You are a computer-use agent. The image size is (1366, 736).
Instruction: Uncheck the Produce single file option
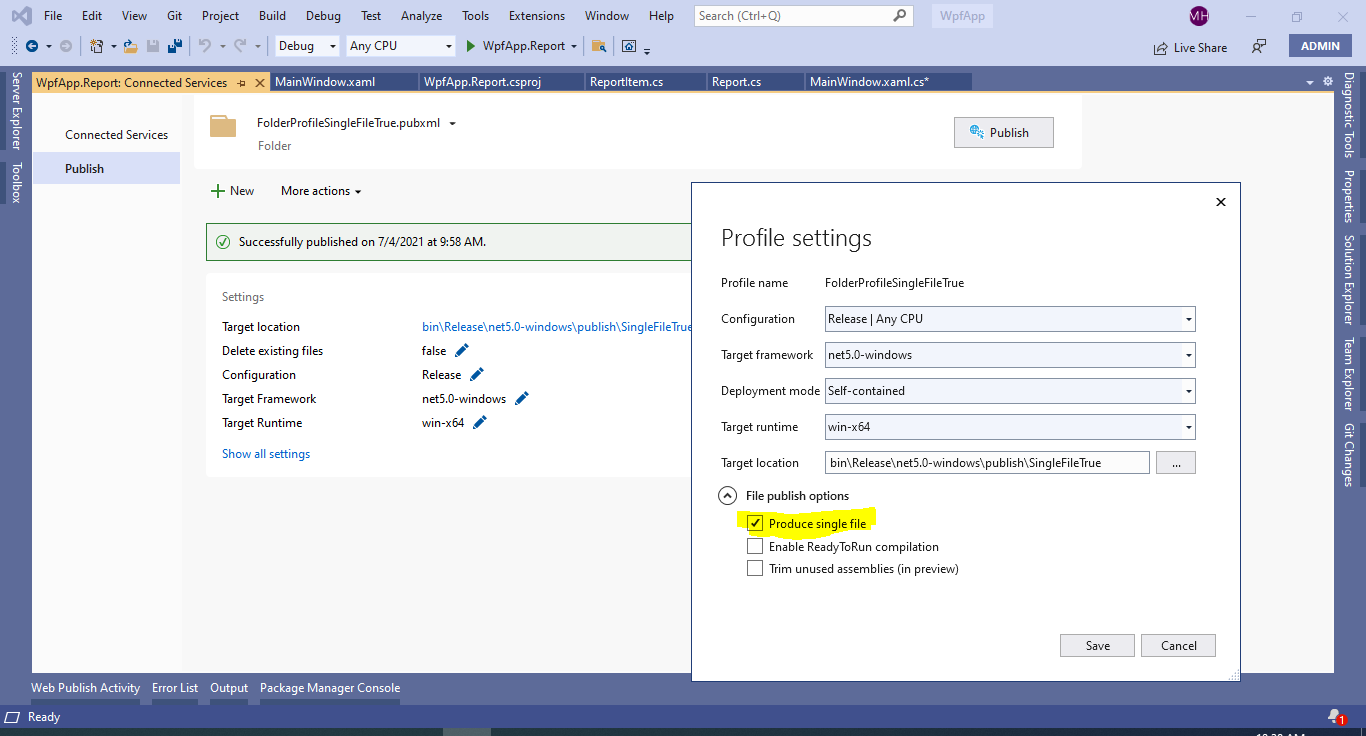(756, 523)
